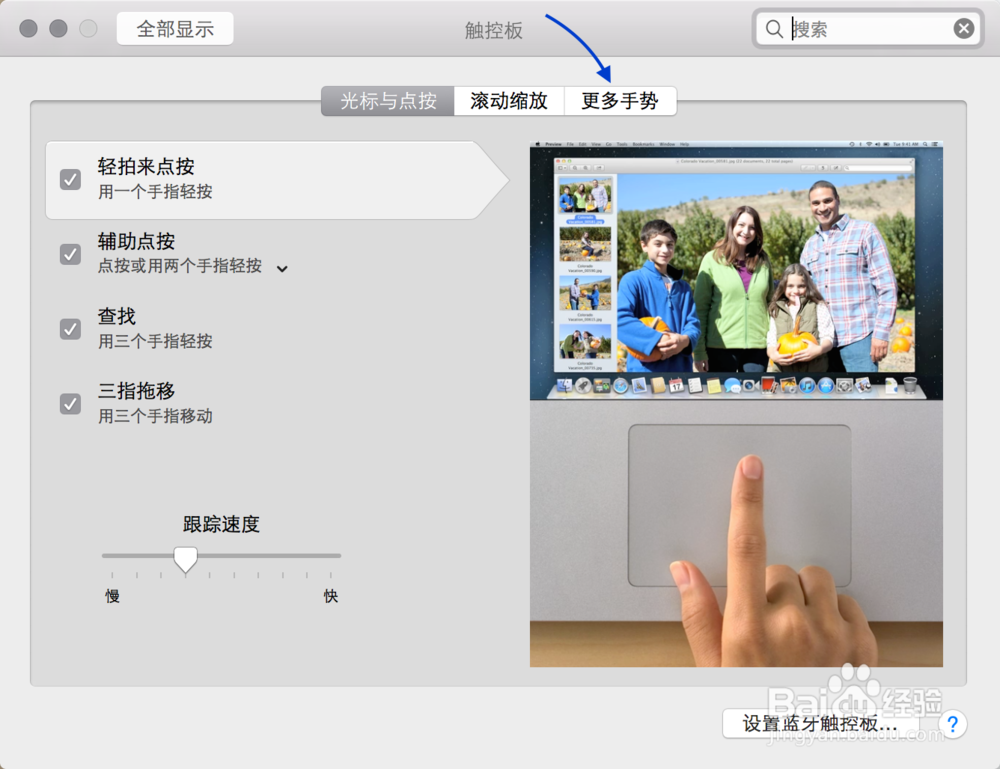Click the 全部显示 button
This screenshot has height=769, width=1000.
174,29
